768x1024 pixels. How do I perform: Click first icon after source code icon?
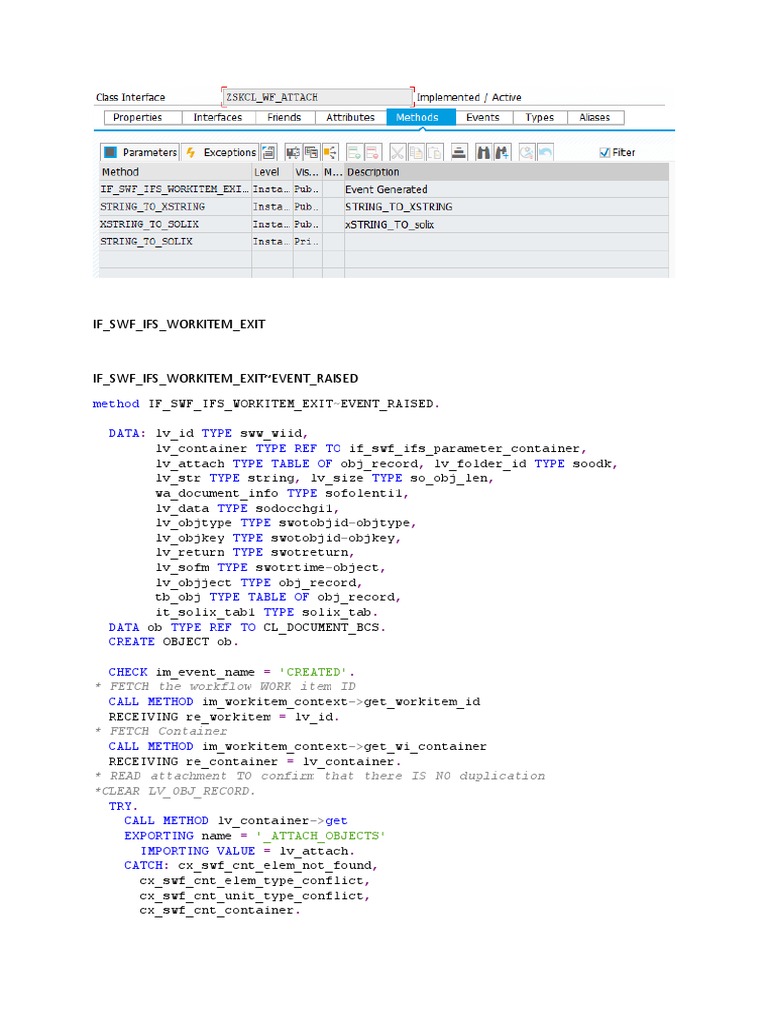tap(293, 152)
